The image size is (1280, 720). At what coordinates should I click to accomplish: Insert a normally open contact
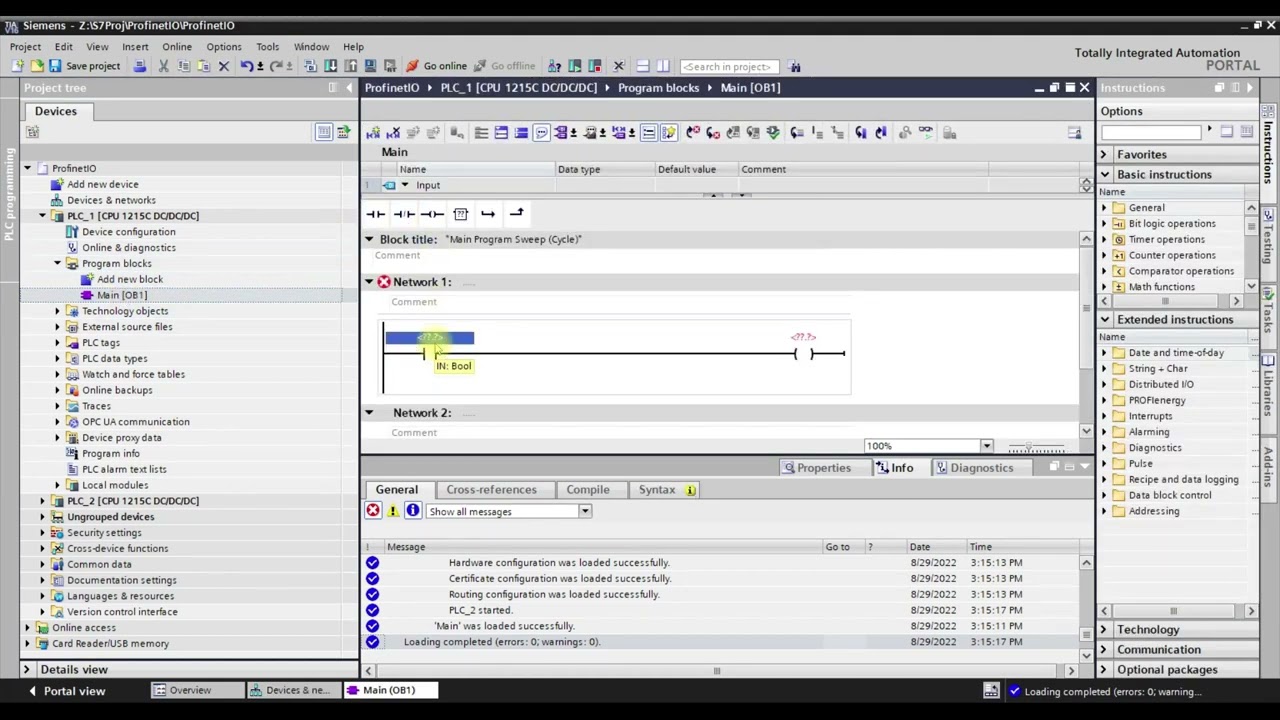click(x=375, y=214)
